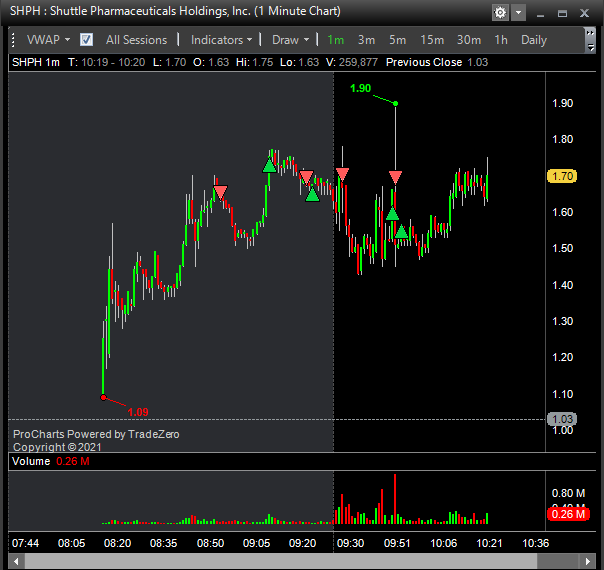Click the yellow 1.70 current price tag

(562, 176)
